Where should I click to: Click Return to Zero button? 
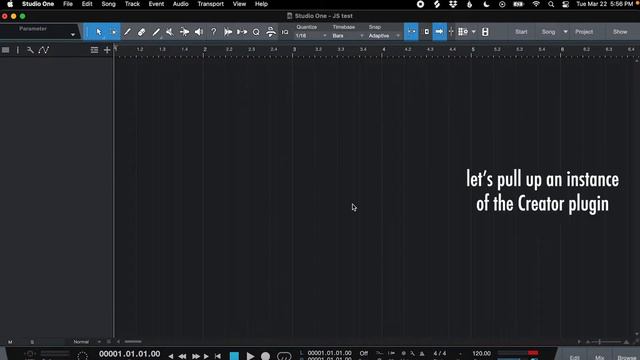click(x=218, y=356)
